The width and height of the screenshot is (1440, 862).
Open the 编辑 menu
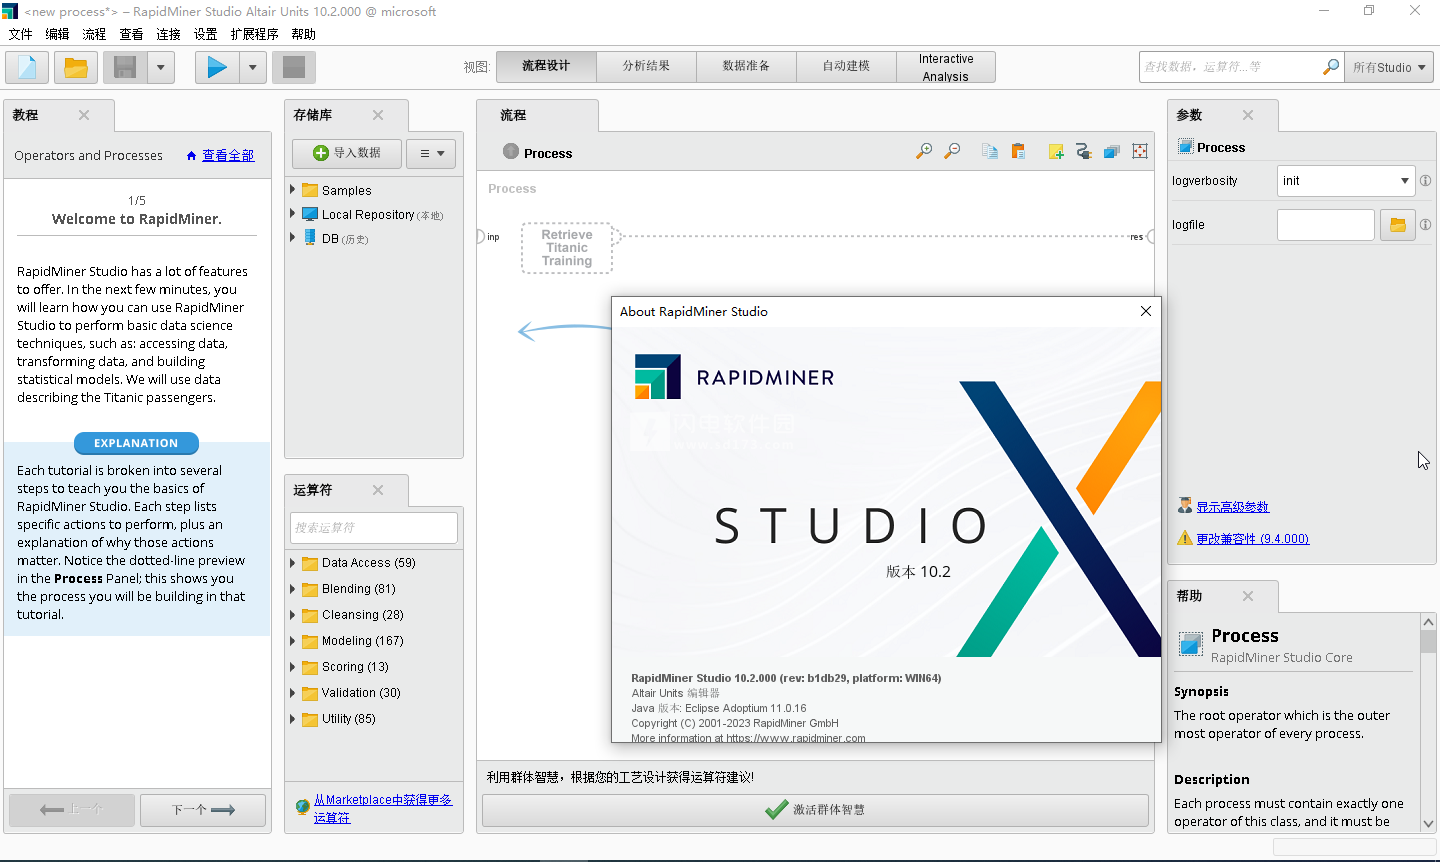coord(58,34)
